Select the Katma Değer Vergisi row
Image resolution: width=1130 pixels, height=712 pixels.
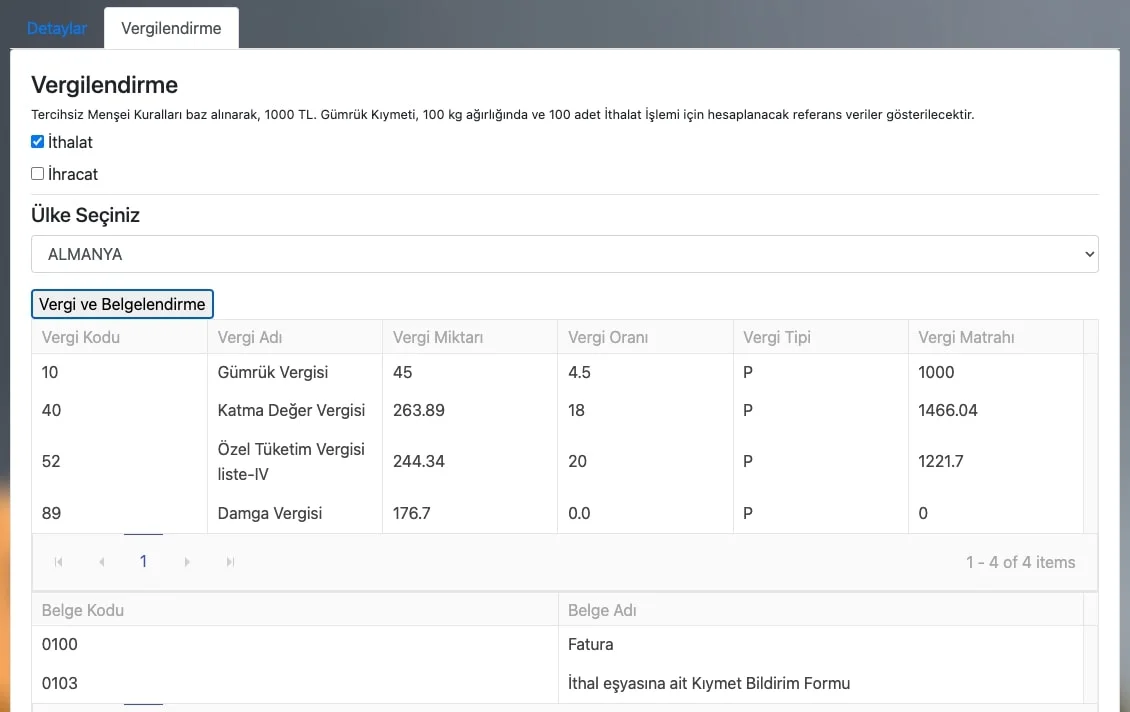click(x=291, y=410)
